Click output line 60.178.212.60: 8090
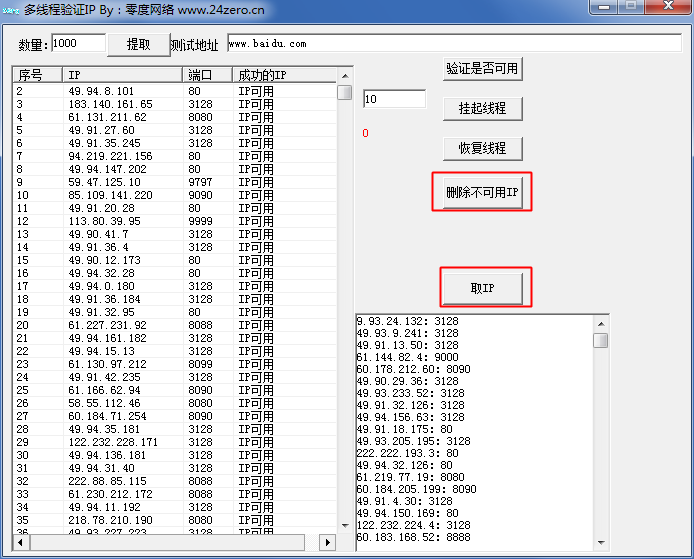 coord(413,369)
